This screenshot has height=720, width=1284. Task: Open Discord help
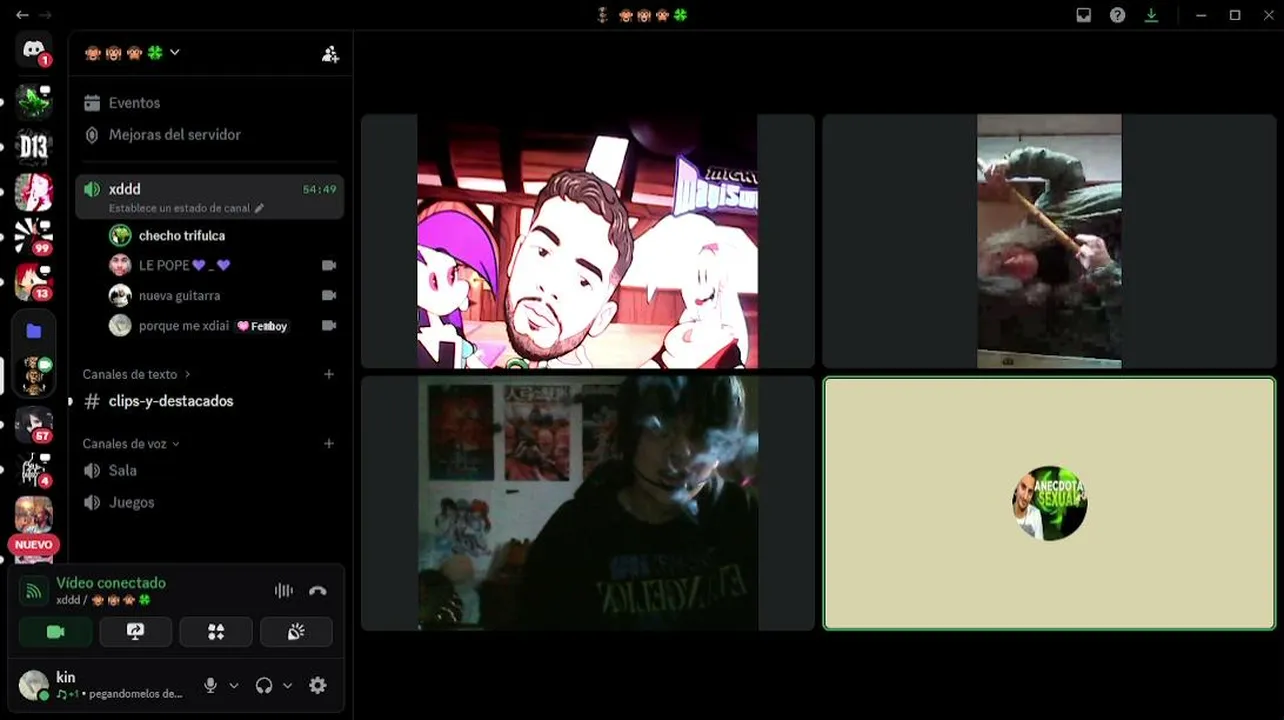point(1118,15)
